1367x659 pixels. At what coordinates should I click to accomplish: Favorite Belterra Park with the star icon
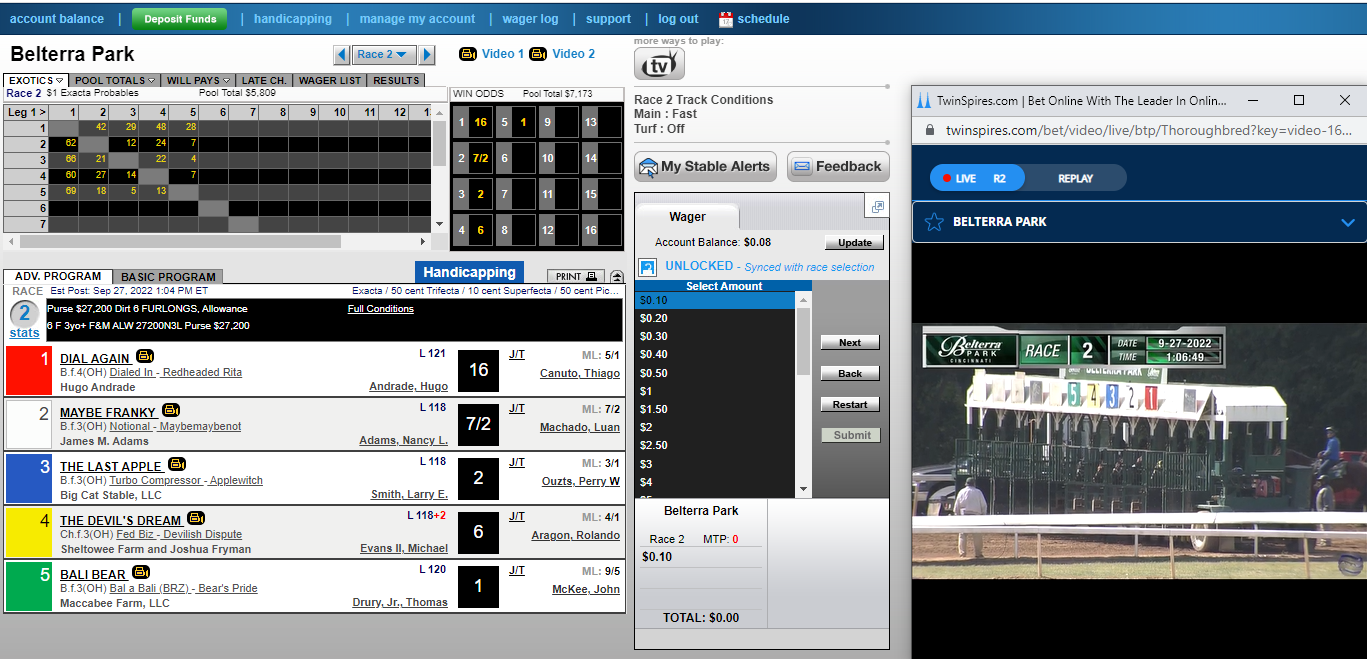(934, 222)
